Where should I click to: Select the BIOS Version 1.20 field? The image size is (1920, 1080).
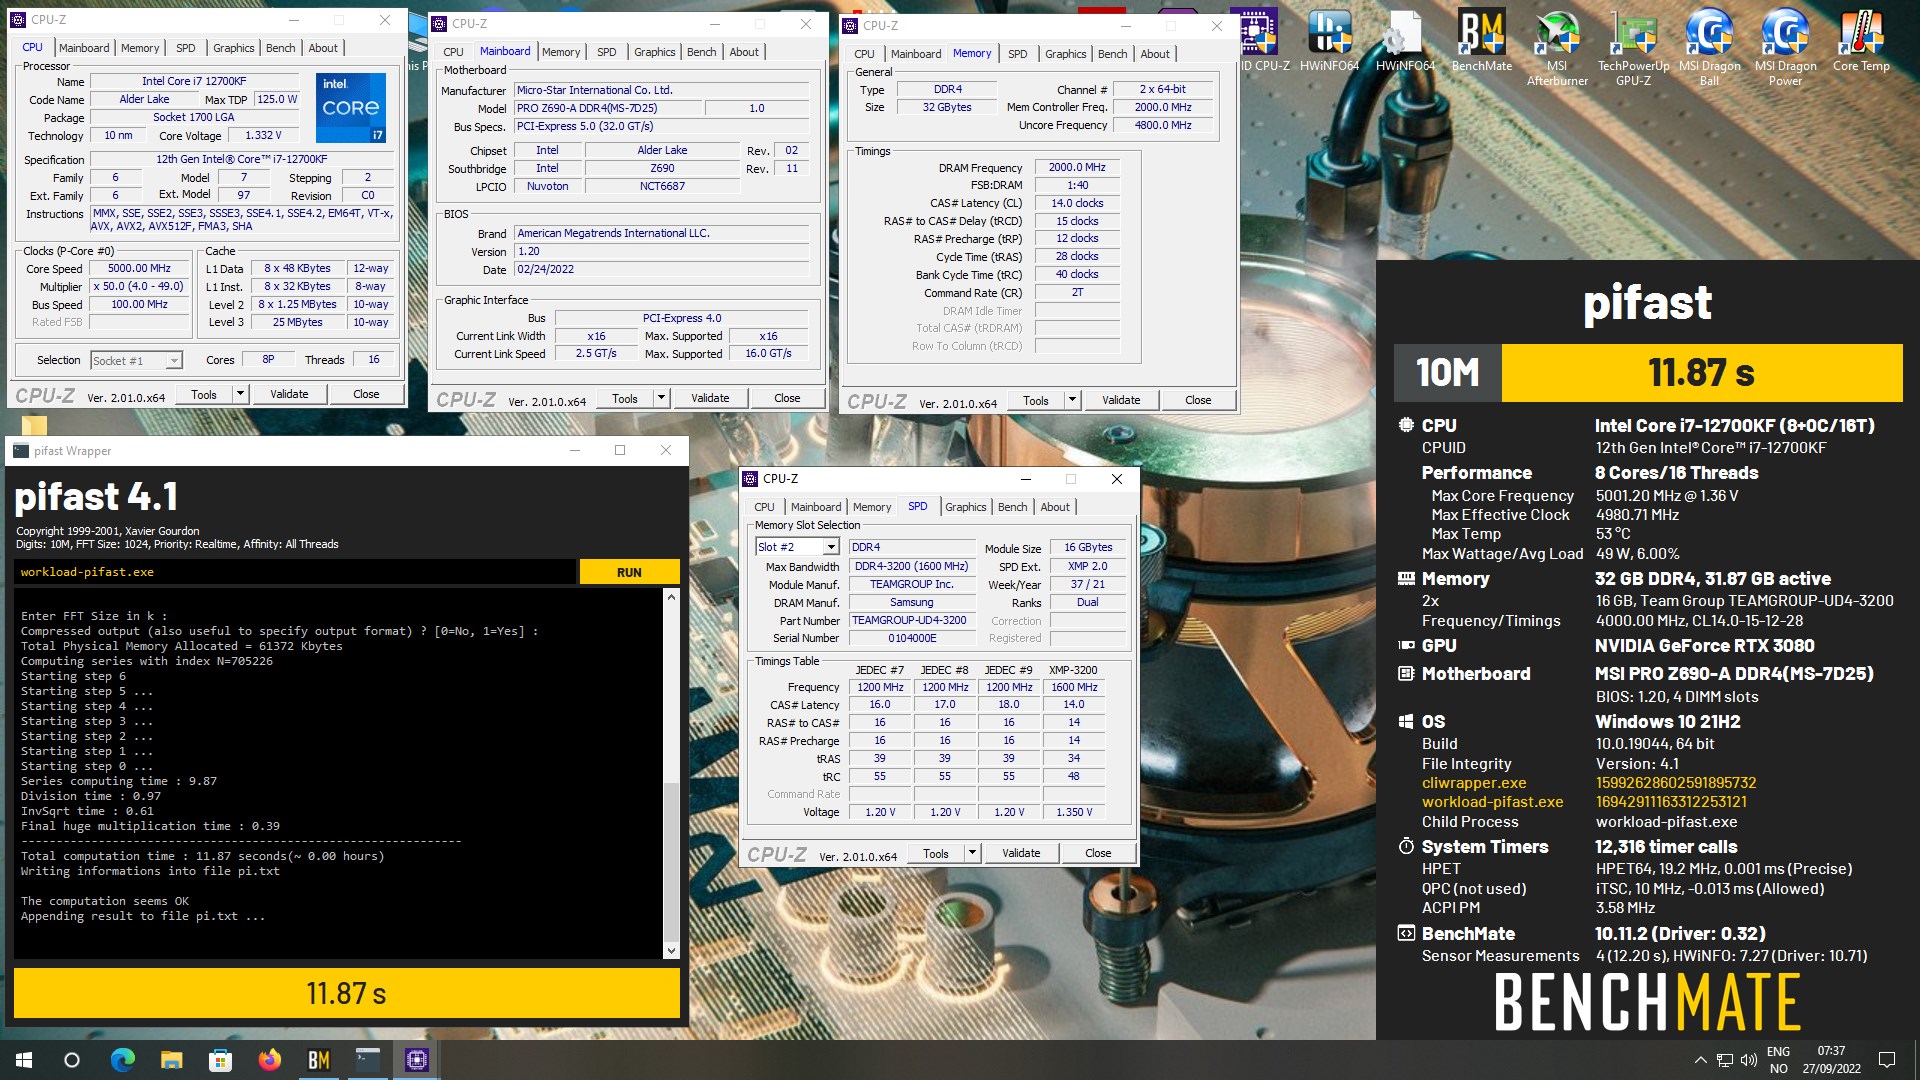(x=662, y=252)
